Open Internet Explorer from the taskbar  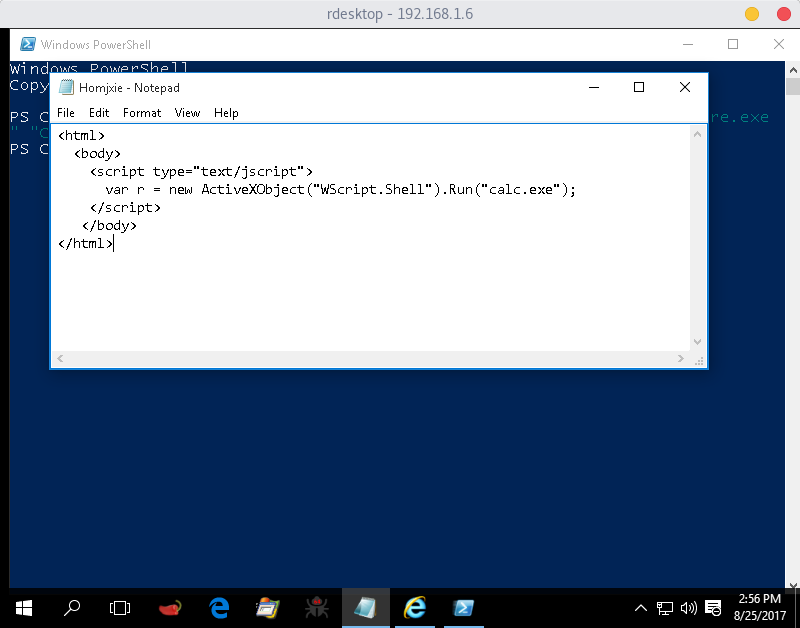(415, 608)
